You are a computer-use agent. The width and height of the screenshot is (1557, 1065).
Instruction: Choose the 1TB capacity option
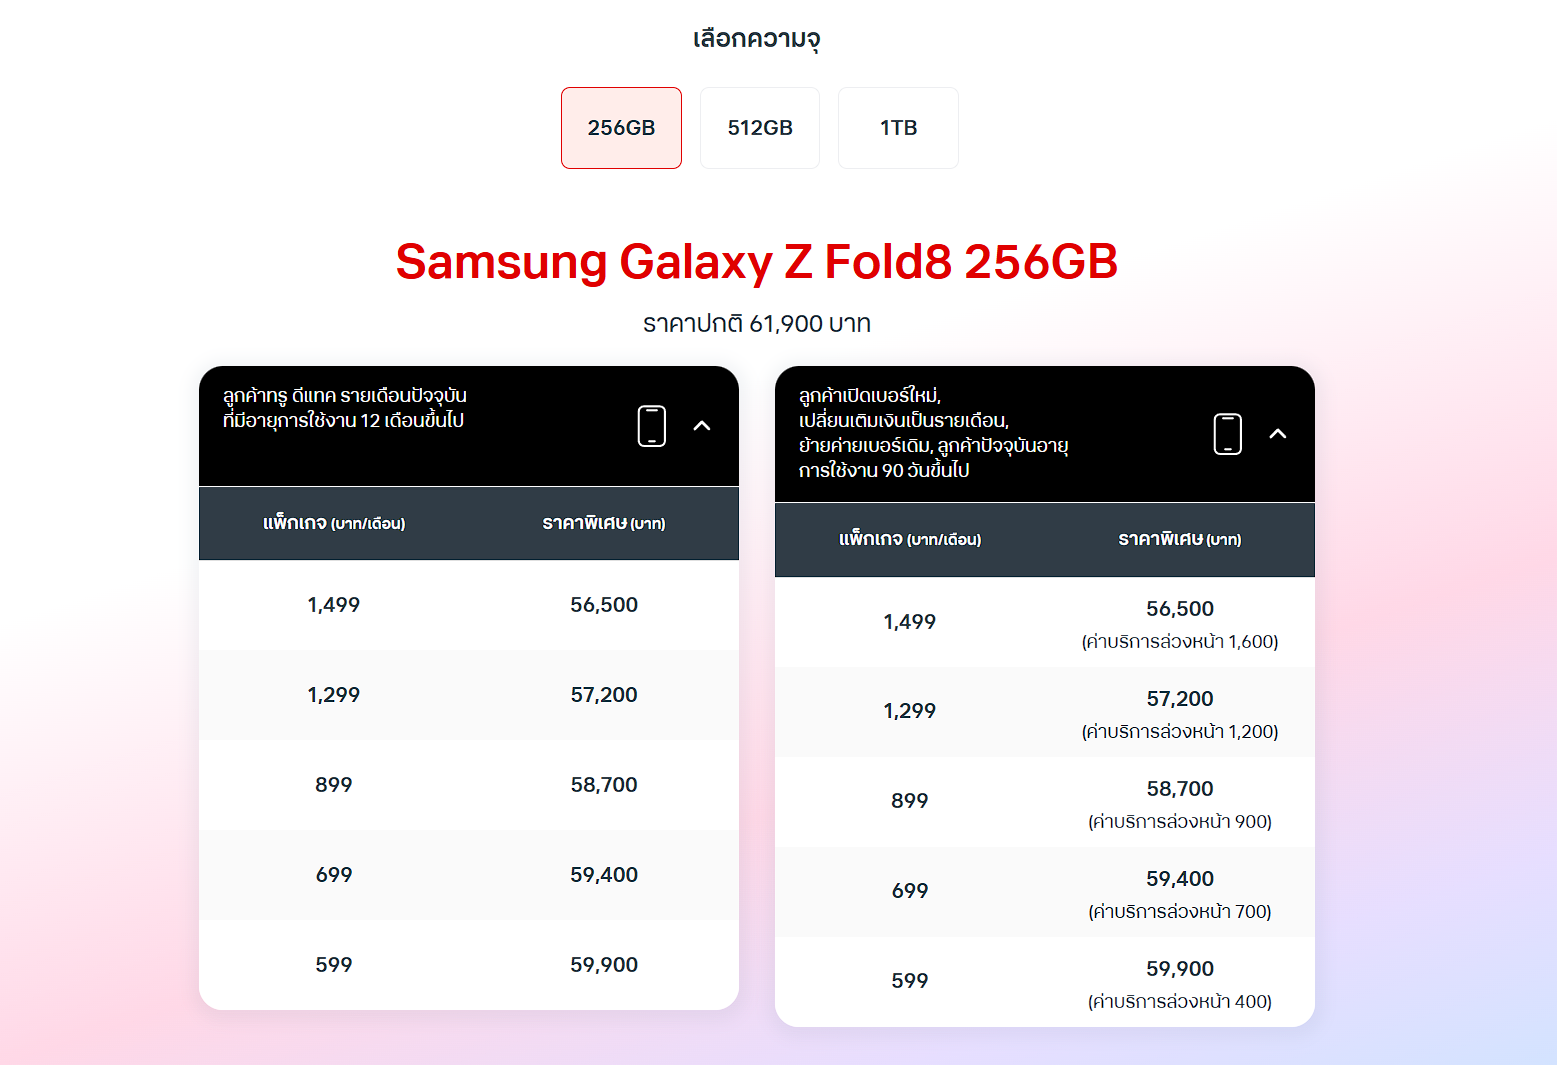click(x=898, y=128)
